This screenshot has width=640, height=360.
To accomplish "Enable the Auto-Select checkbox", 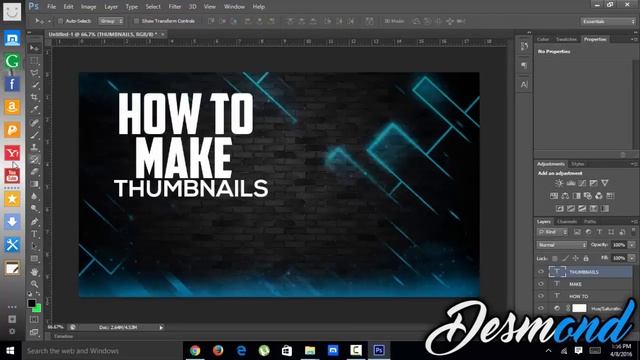I will click(60, 21).
